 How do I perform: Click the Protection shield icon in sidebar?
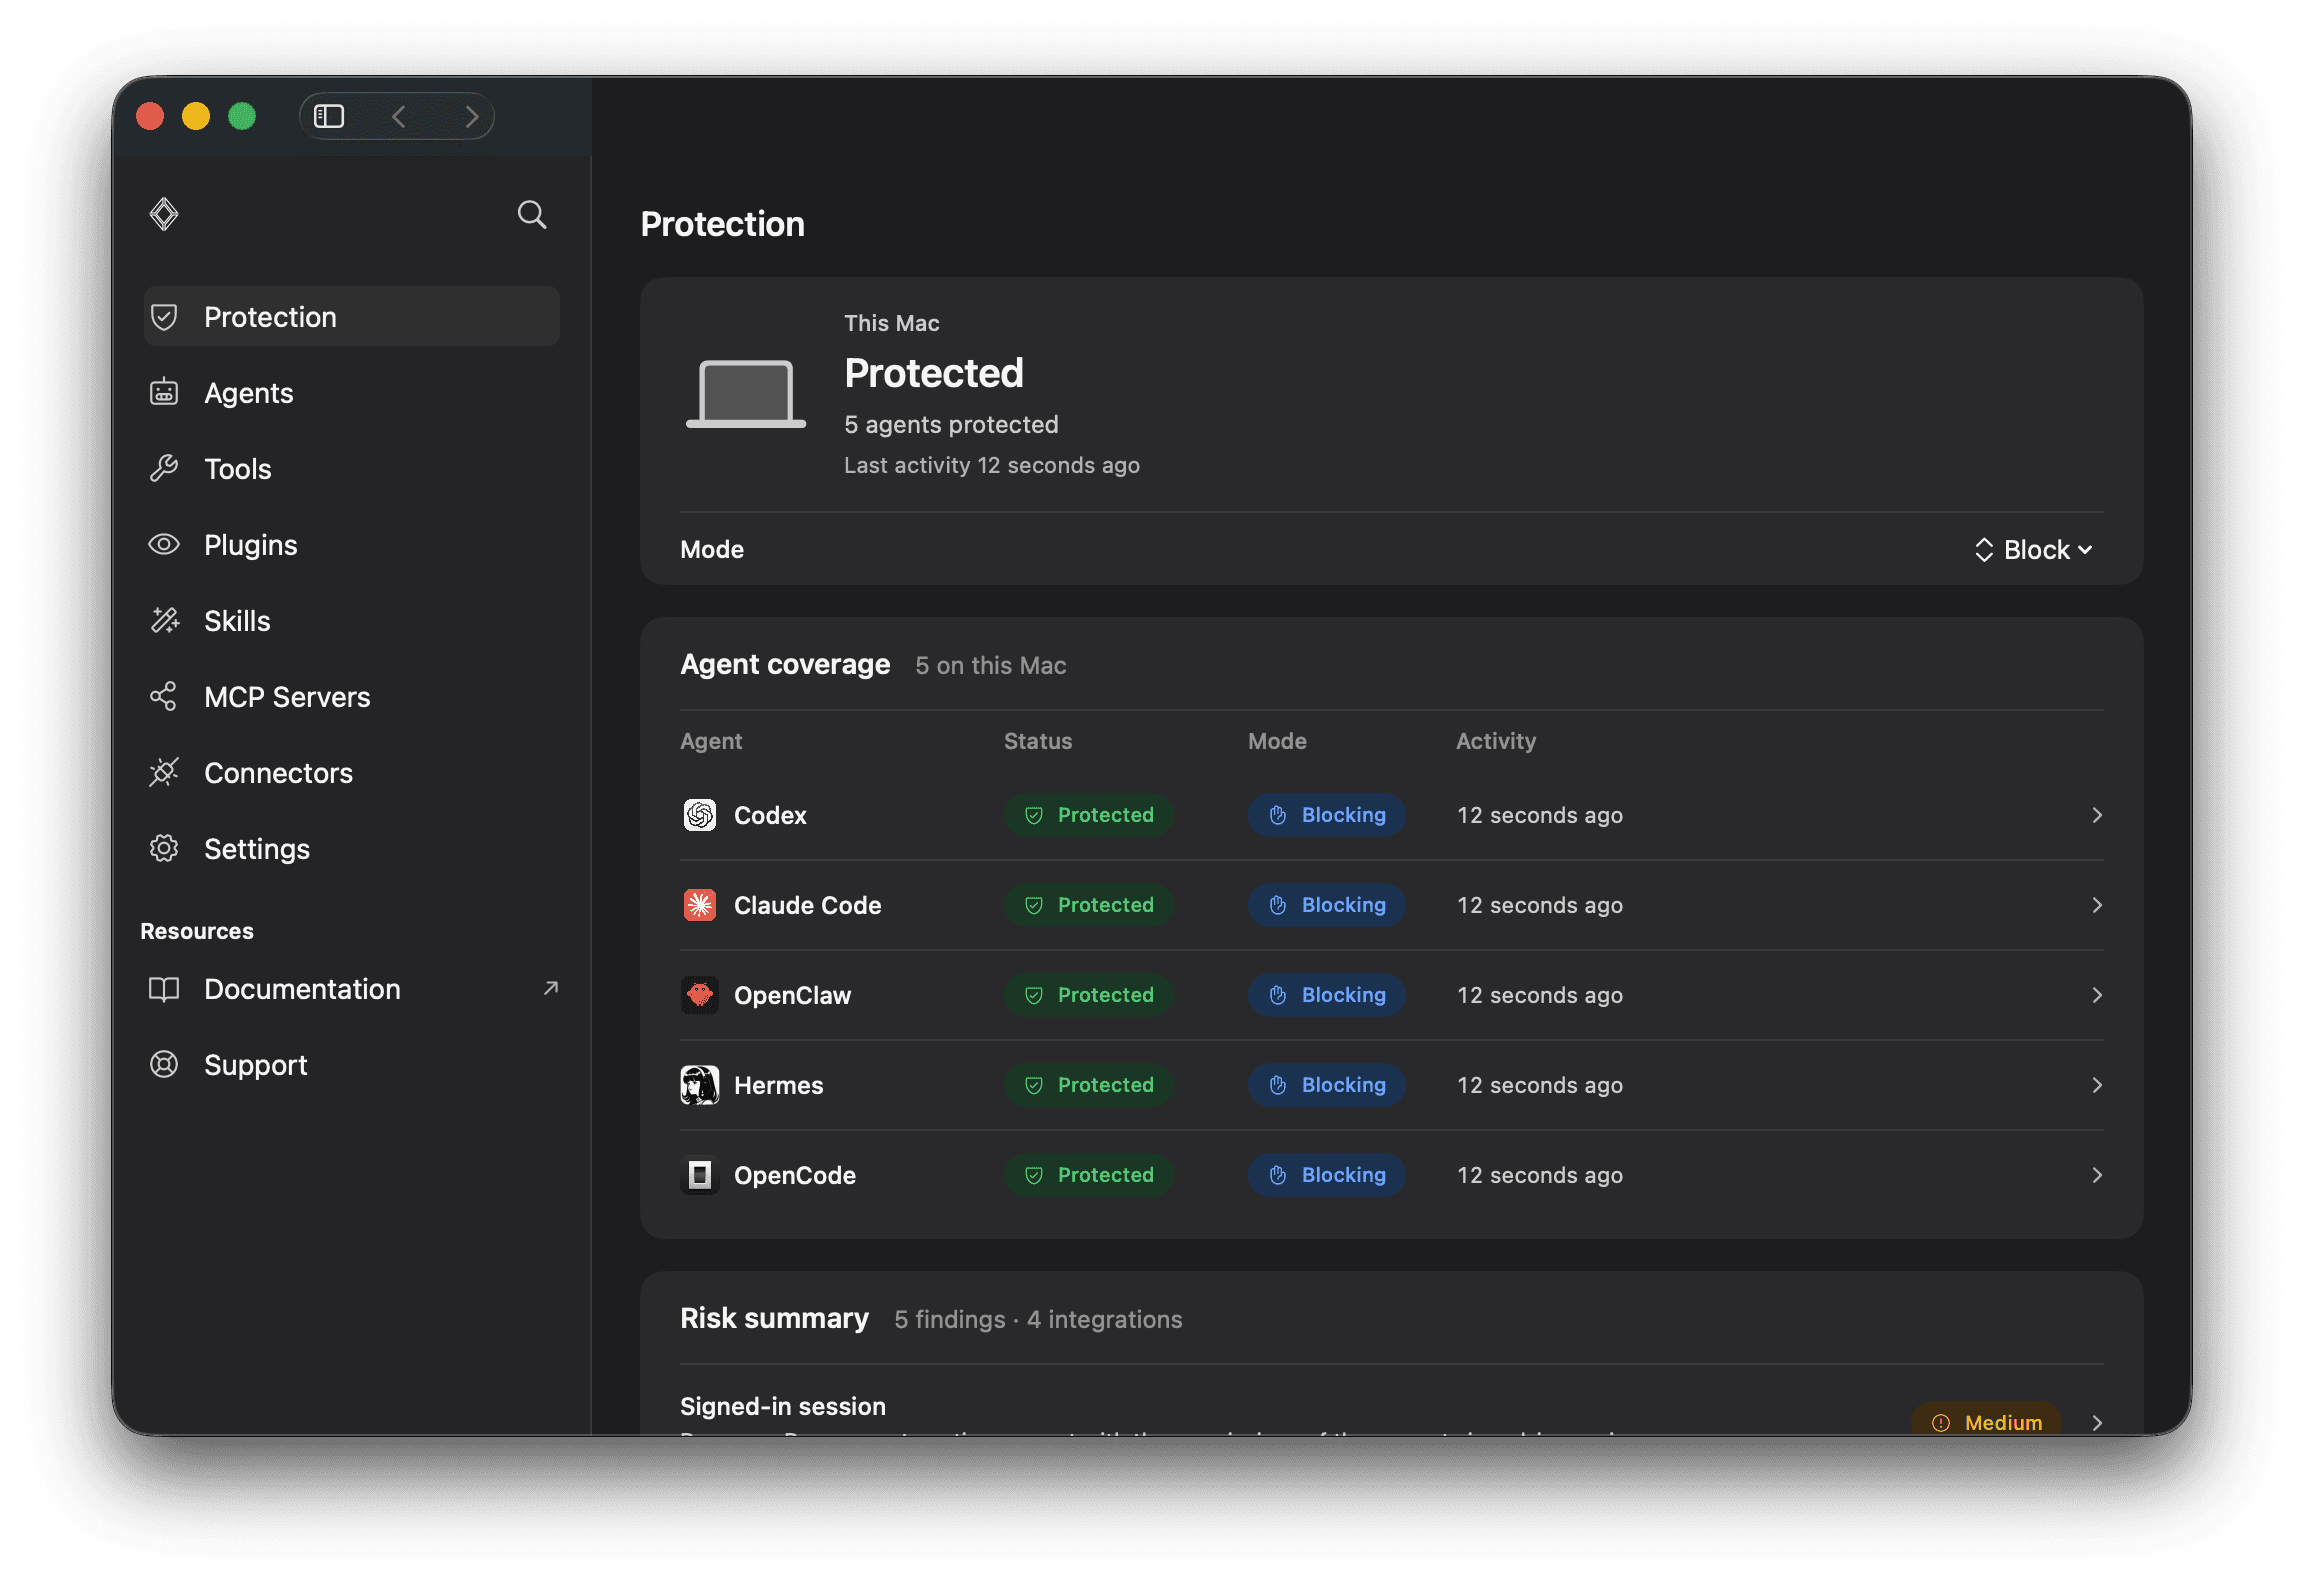(x=164, y=317)
